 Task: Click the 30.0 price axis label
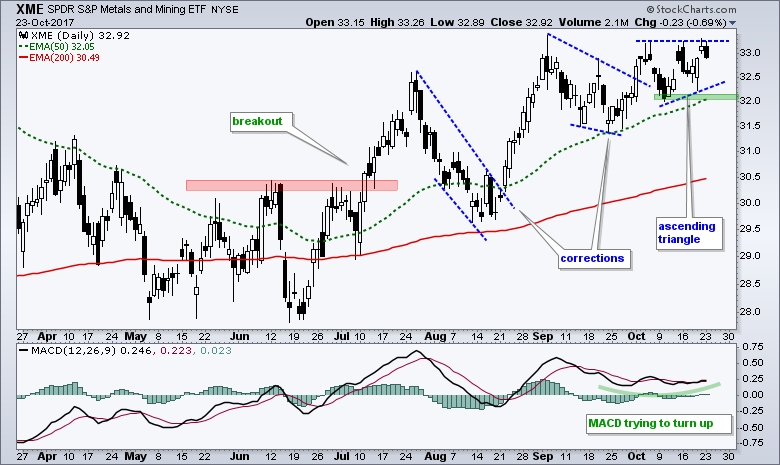(750, 202)
